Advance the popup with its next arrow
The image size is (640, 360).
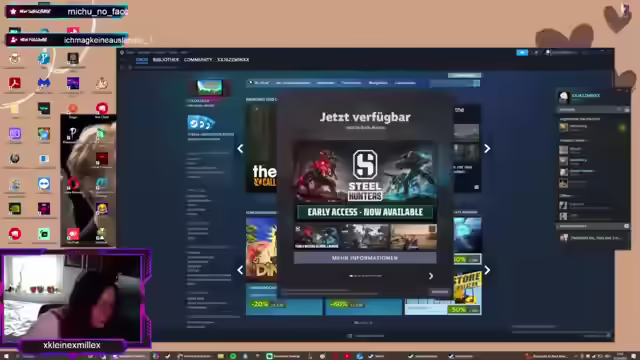click(431, 276)
